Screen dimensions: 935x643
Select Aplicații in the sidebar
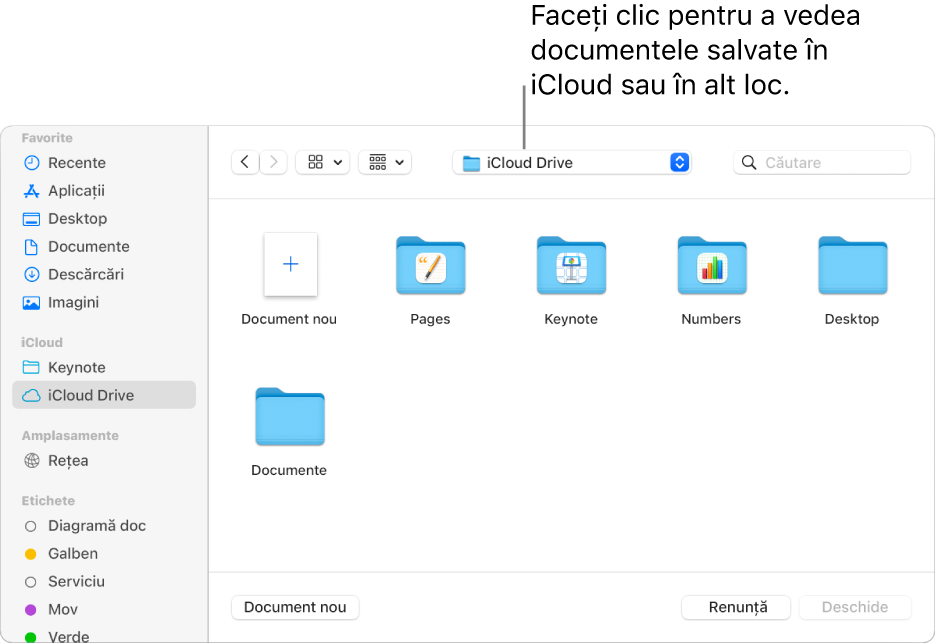point(76,191)
